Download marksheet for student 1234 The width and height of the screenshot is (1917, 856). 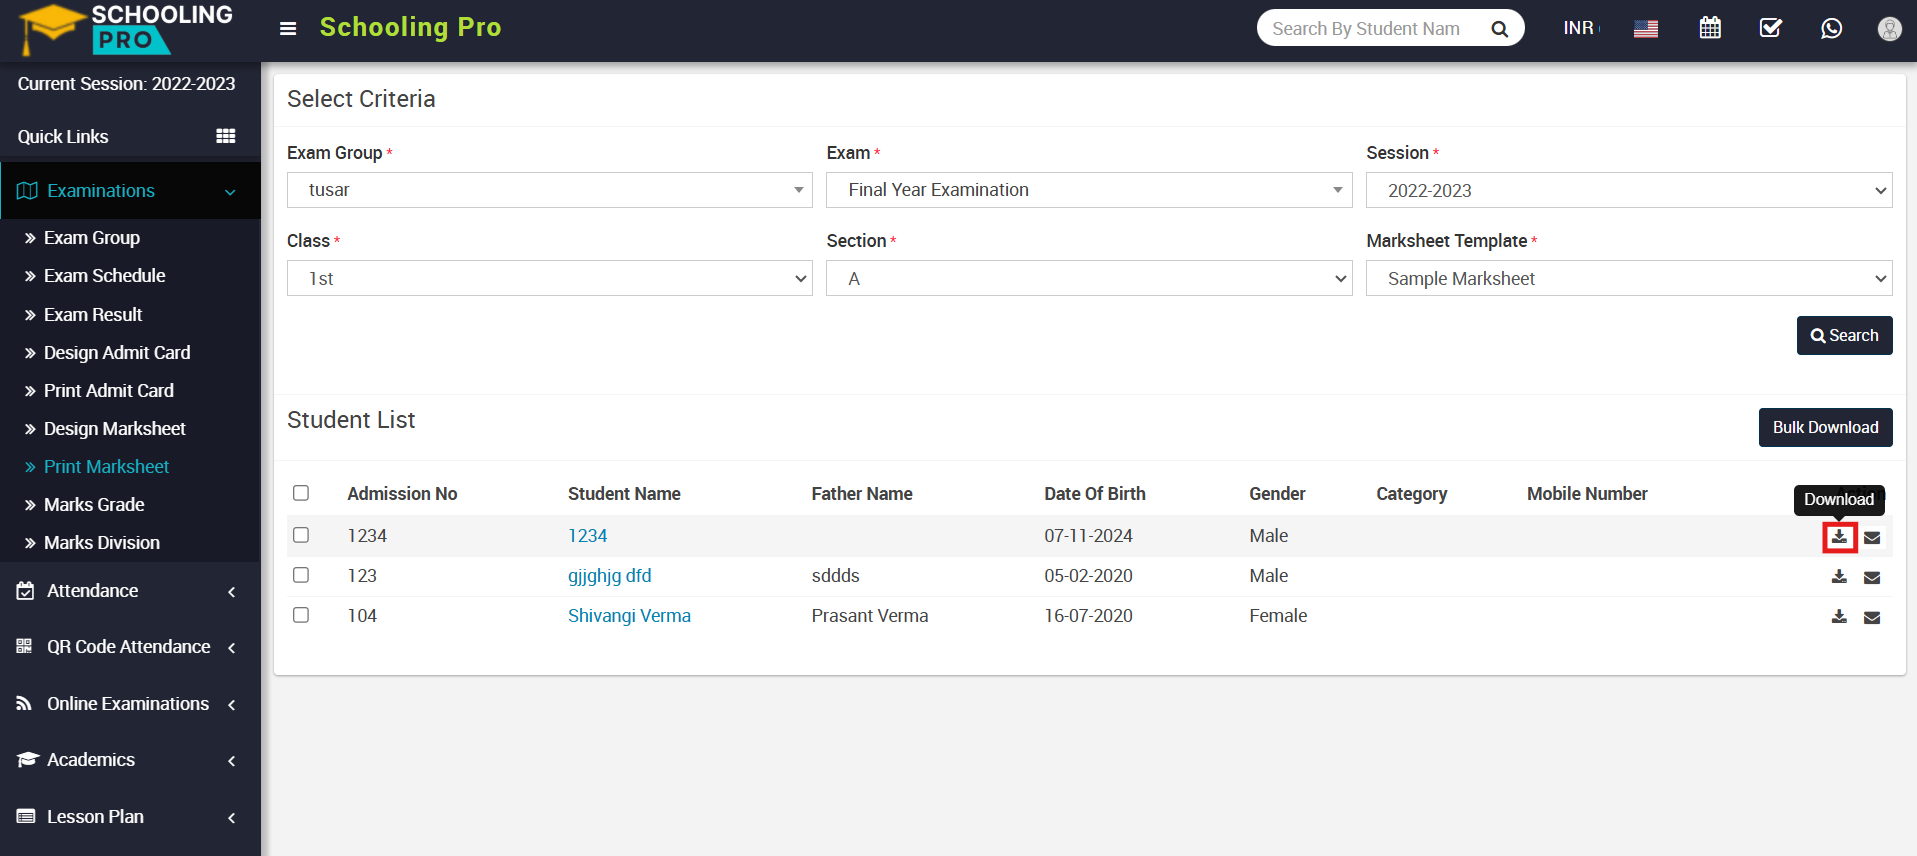tap(1839, 537)
